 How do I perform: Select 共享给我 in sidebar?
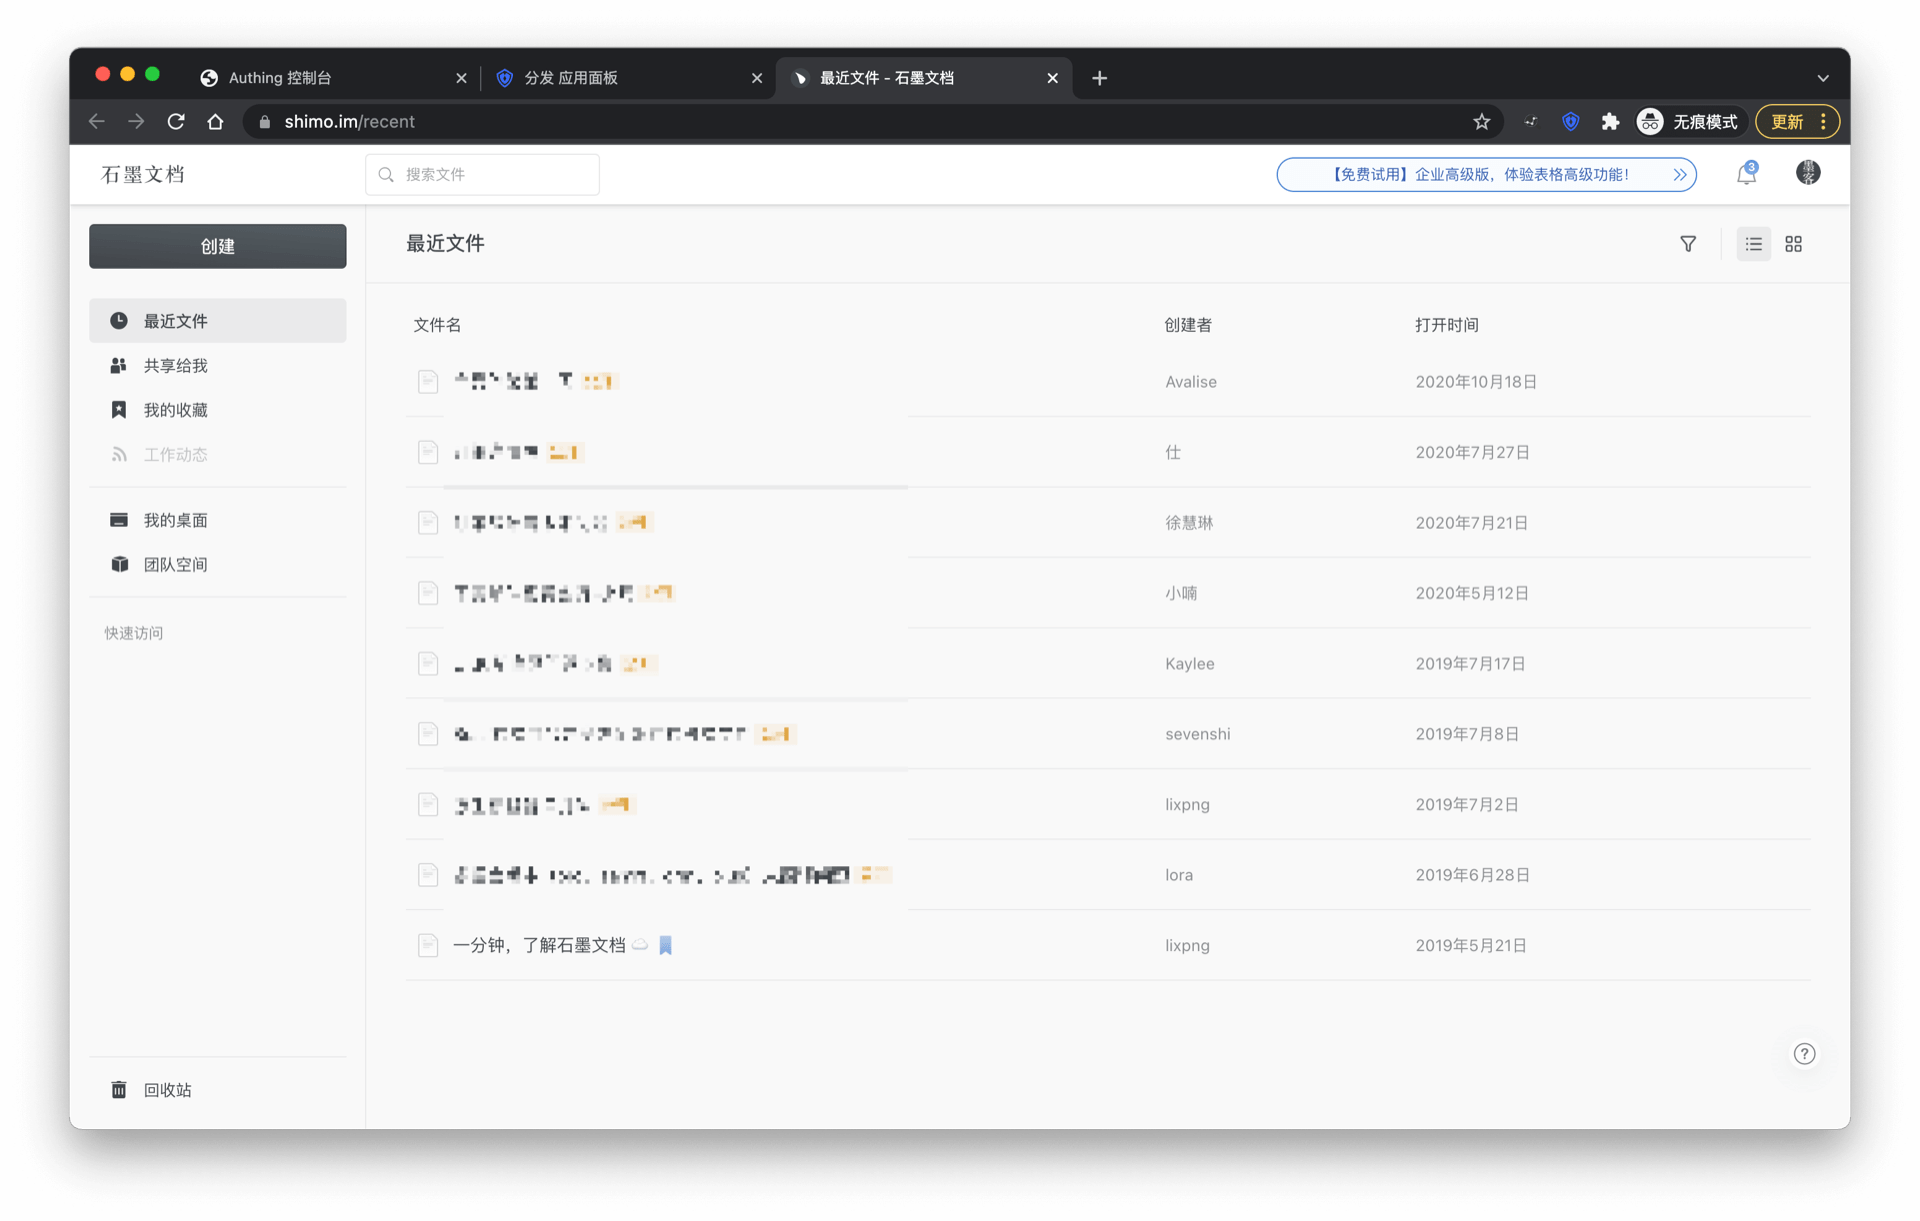coord(176,366)
